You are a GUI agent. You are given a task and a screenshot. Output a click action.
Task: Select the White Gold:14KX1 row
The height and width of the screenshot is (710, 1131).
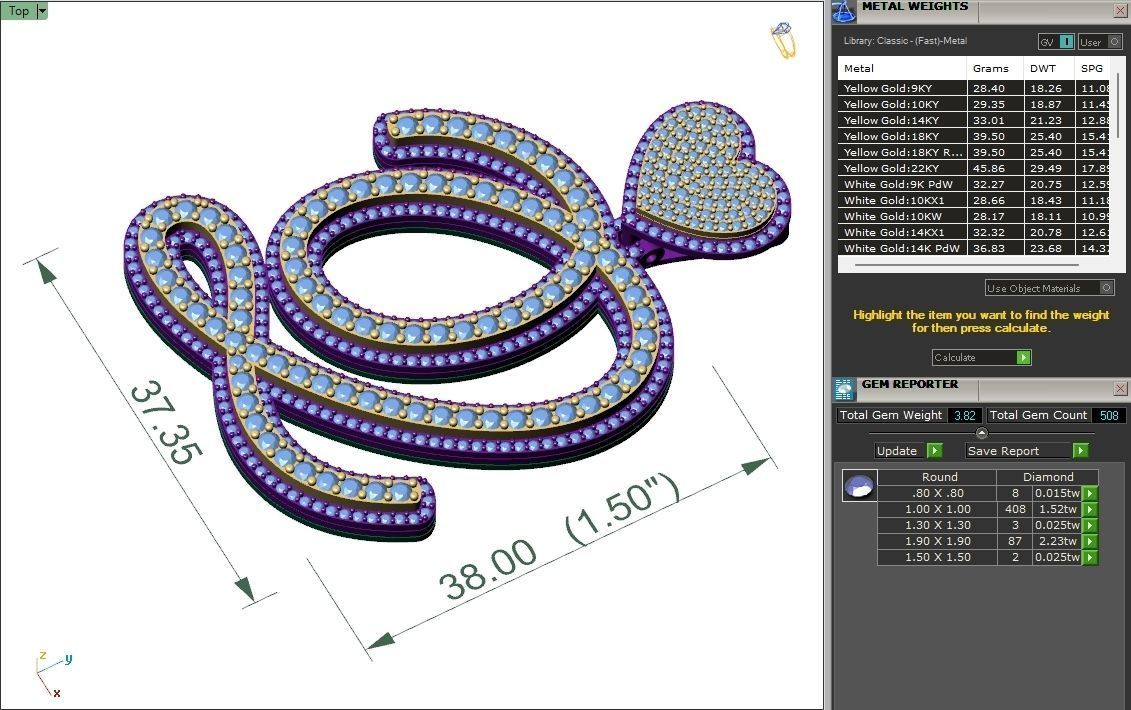tap(974, 232)
